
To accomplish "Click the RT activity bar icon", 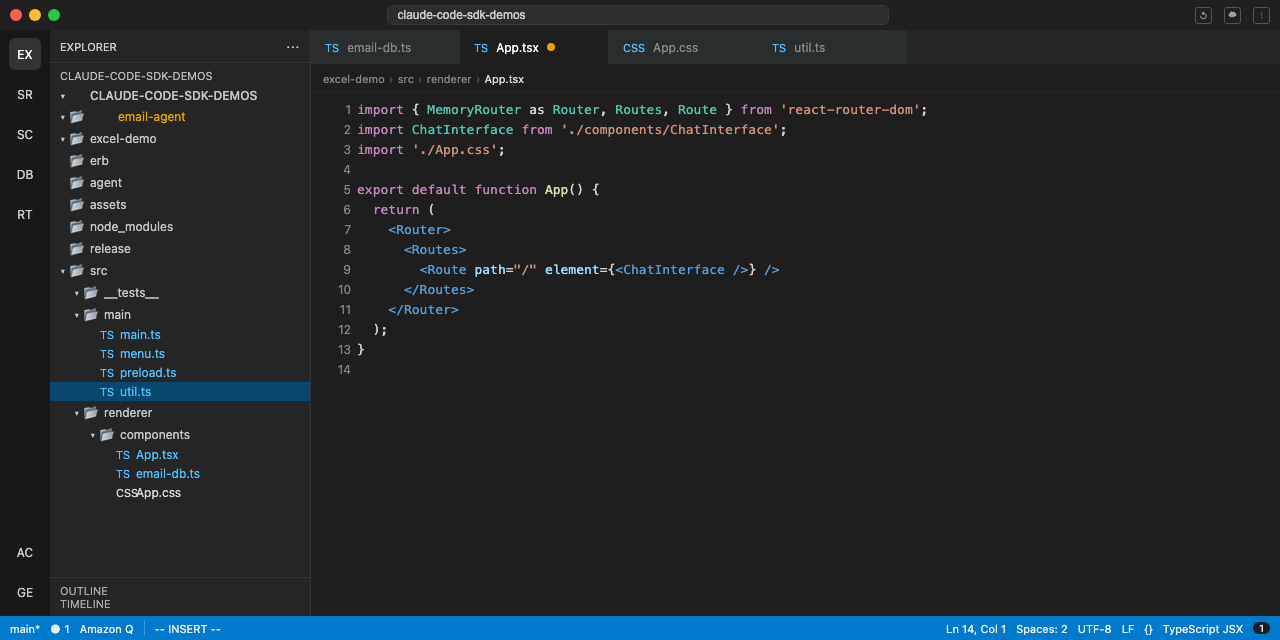I will [25, 214].
